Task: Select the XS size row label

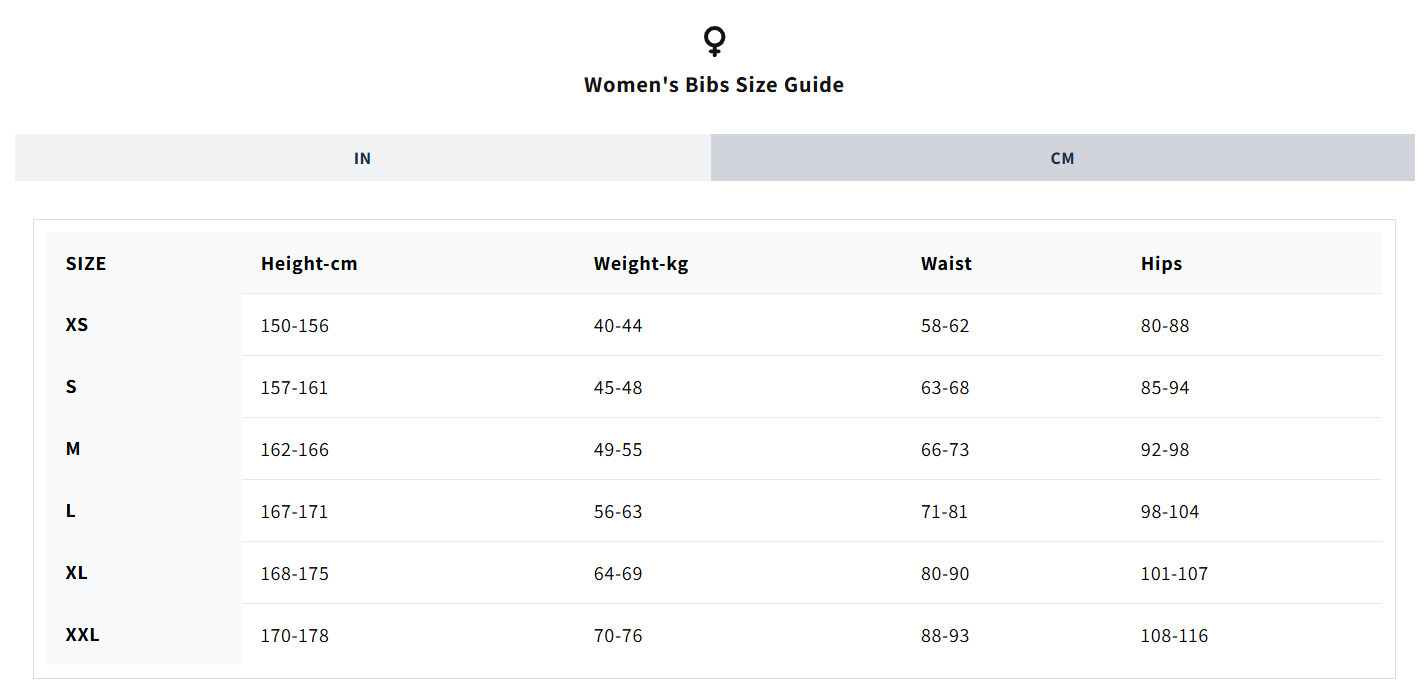Action: (77, 325)
